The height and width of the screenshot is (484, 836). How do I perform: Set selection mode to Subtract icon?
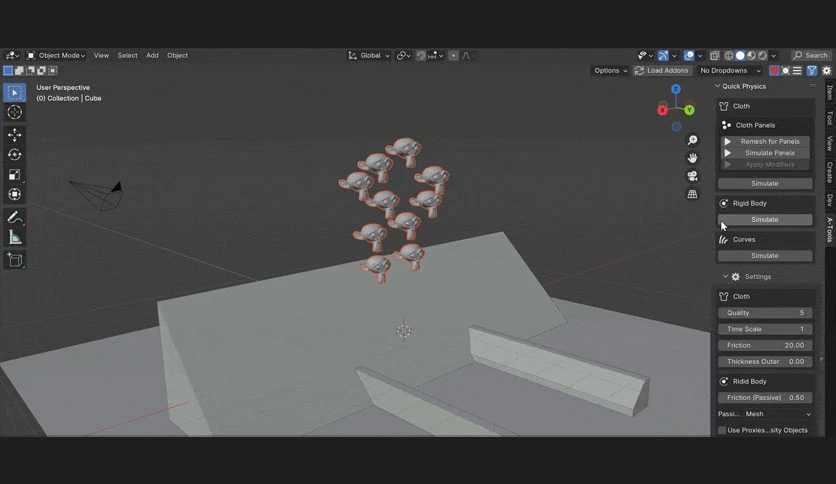point(30,70)
